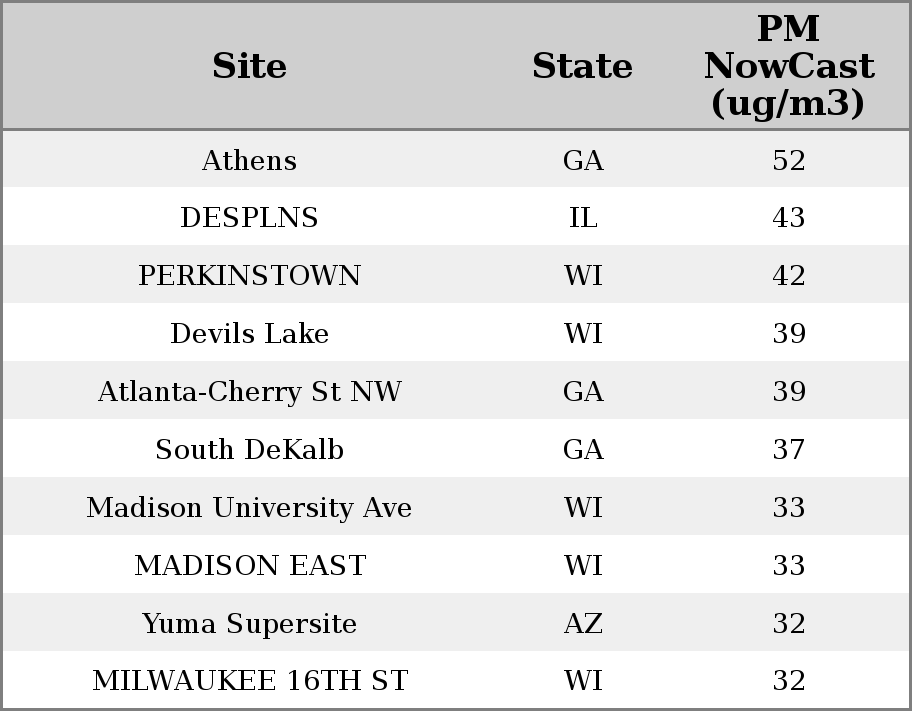Viewport: 912px width, 711px height.
Task: Click the Site column header
Action: [249, 66]
